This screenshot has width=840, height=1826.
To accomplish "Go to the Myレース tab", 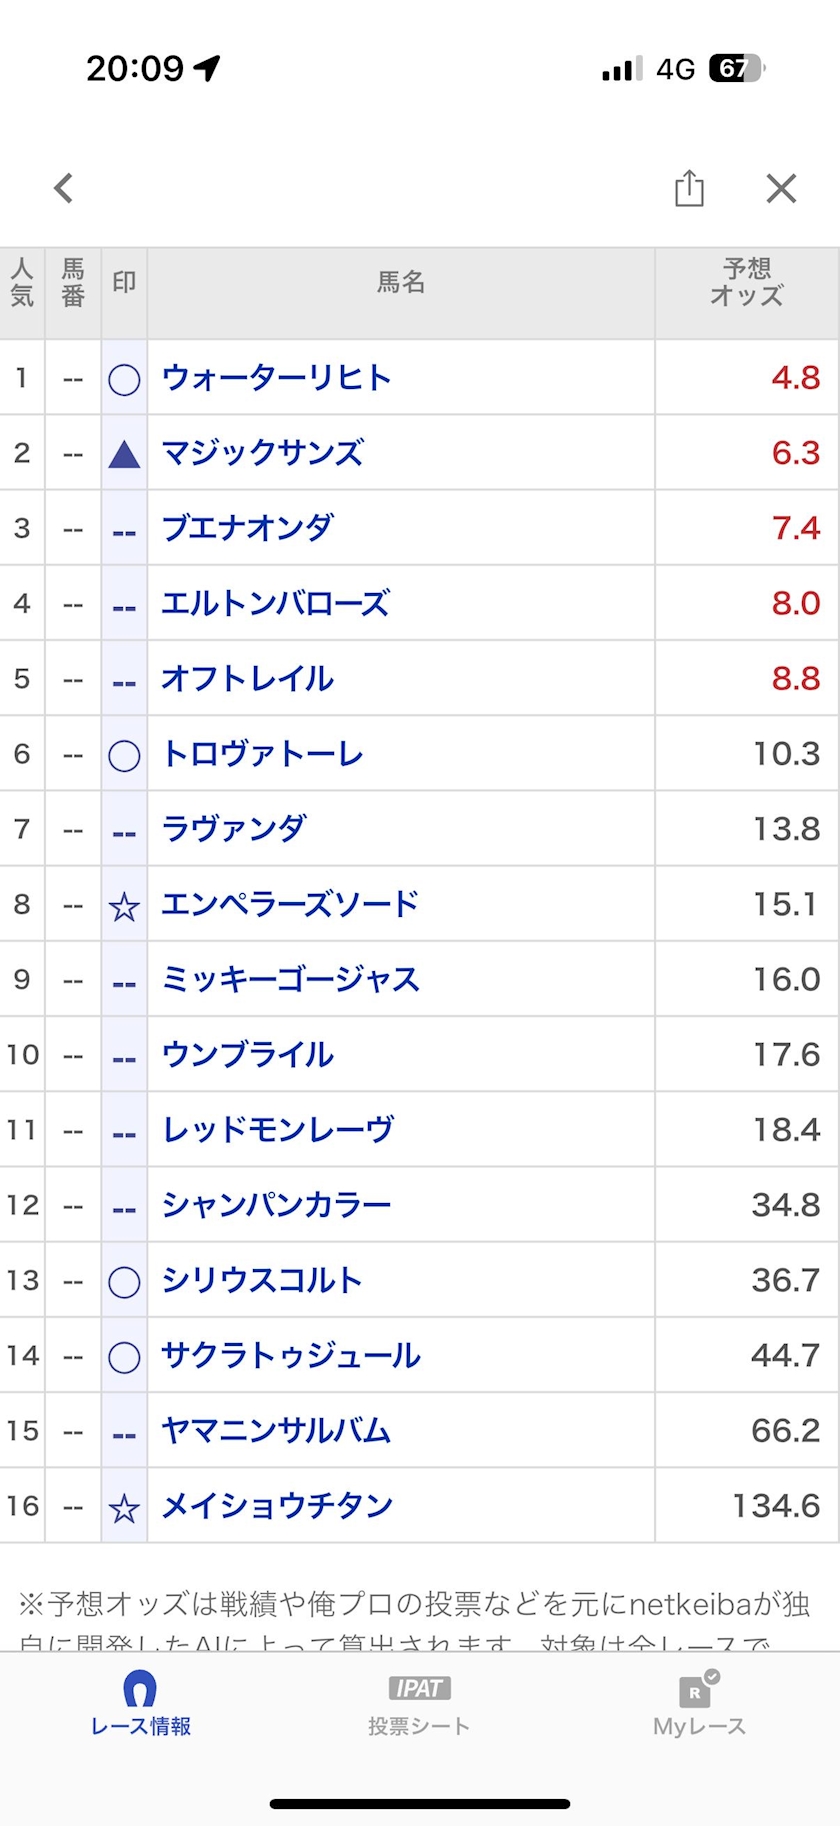I will (699, 1705).
